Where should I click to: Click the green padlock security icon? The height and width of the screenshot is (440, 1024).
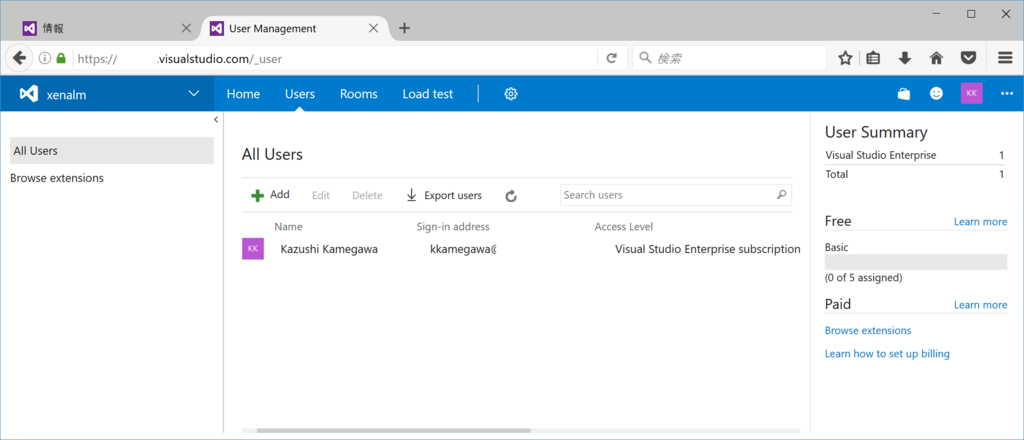61,58
